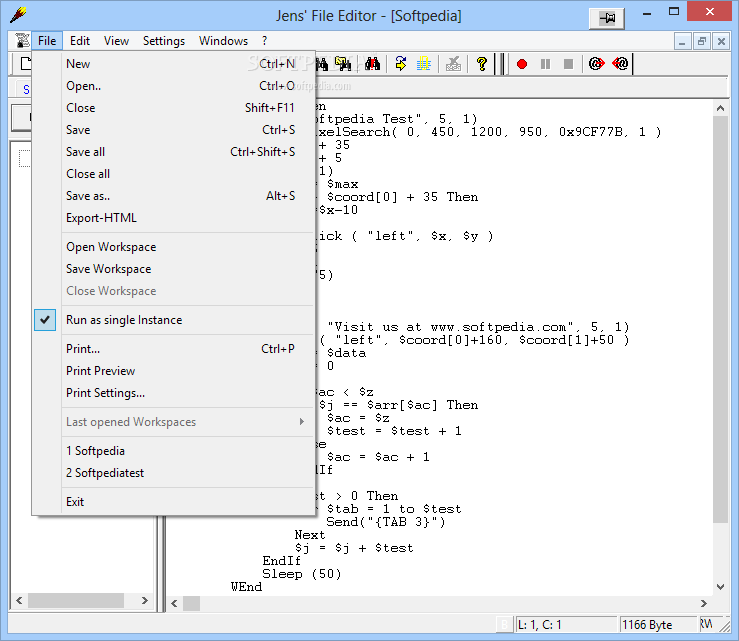Open the Settings menu
739x641 pixels.
[x=164, y=41]
